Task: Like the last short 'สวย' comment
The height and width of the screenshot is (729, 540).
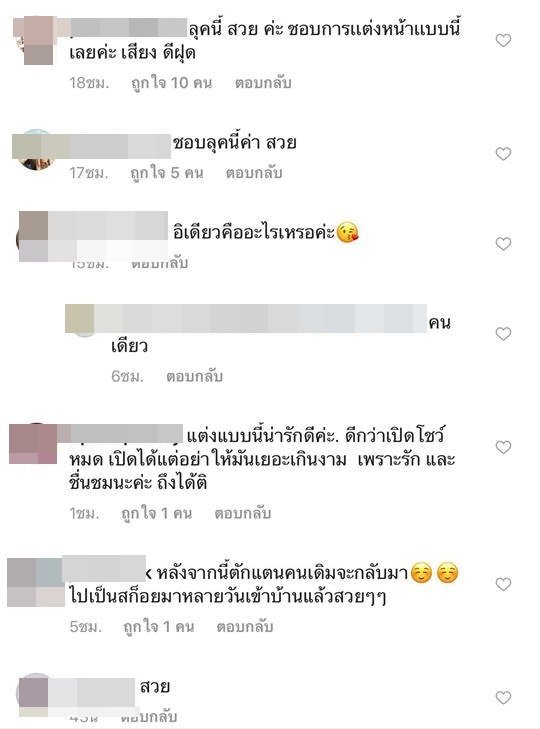Action: point(503,698)
